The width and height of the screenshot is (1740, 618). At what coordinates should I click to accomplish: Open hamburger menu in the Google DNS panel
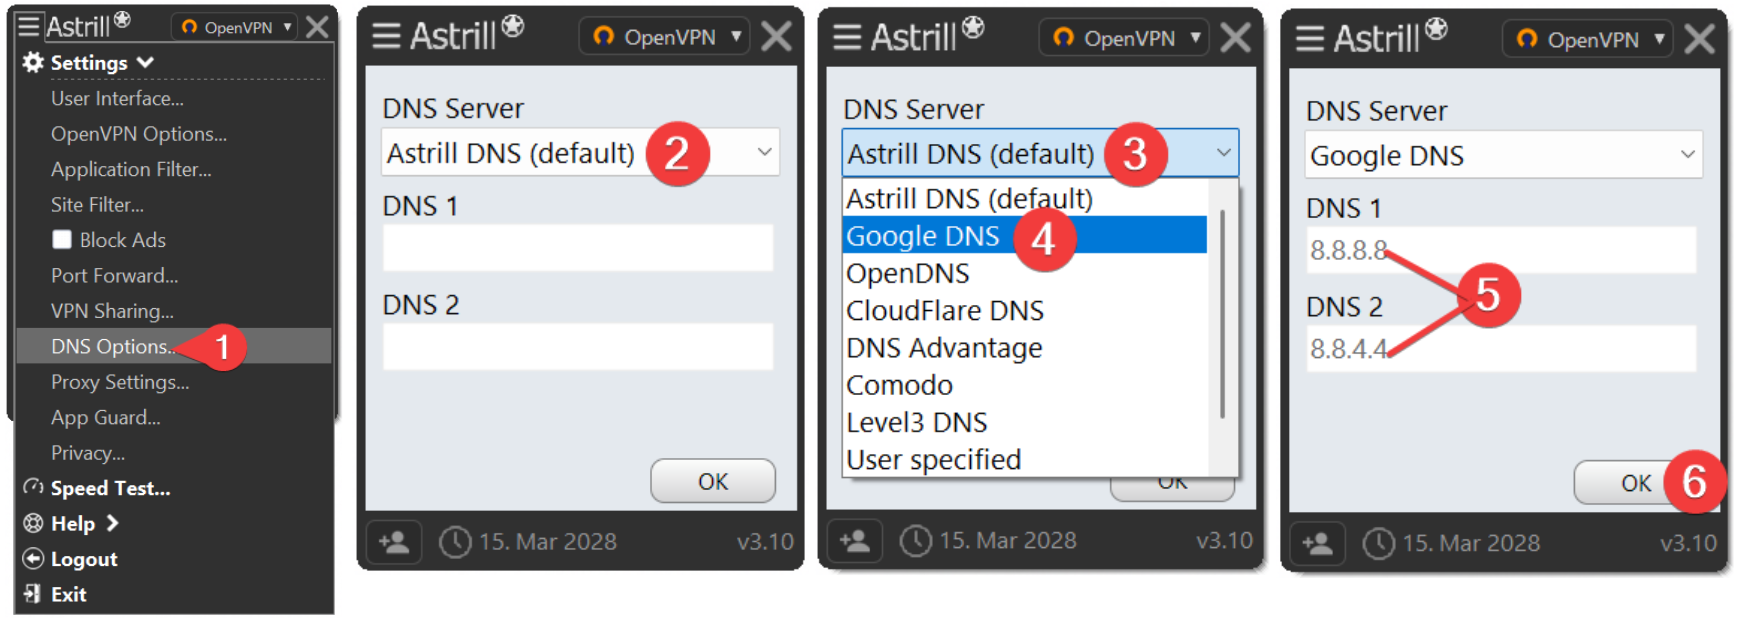[1310, 39]
